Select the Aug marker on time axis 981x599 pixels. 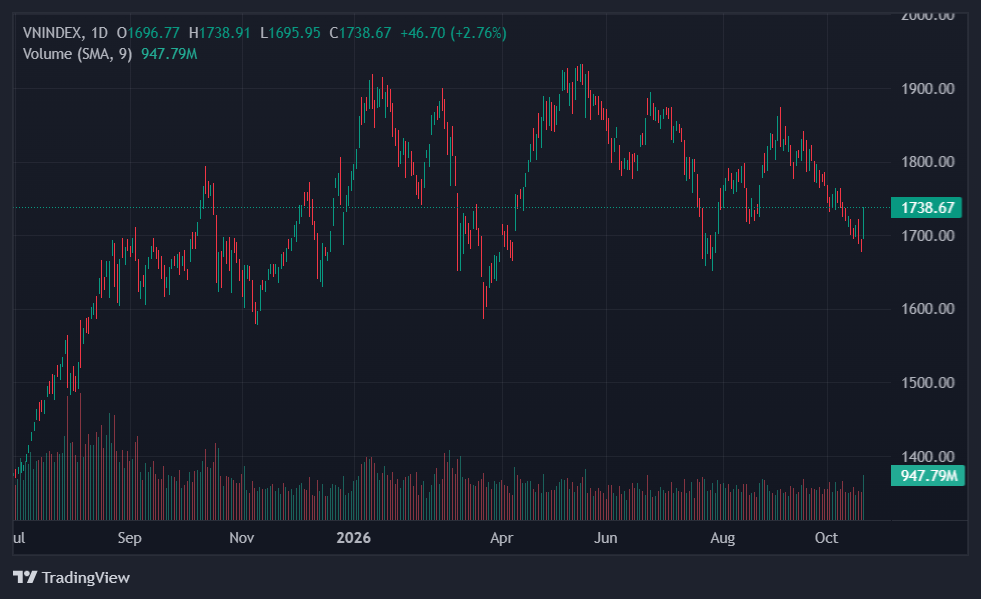tap(723, 538)
